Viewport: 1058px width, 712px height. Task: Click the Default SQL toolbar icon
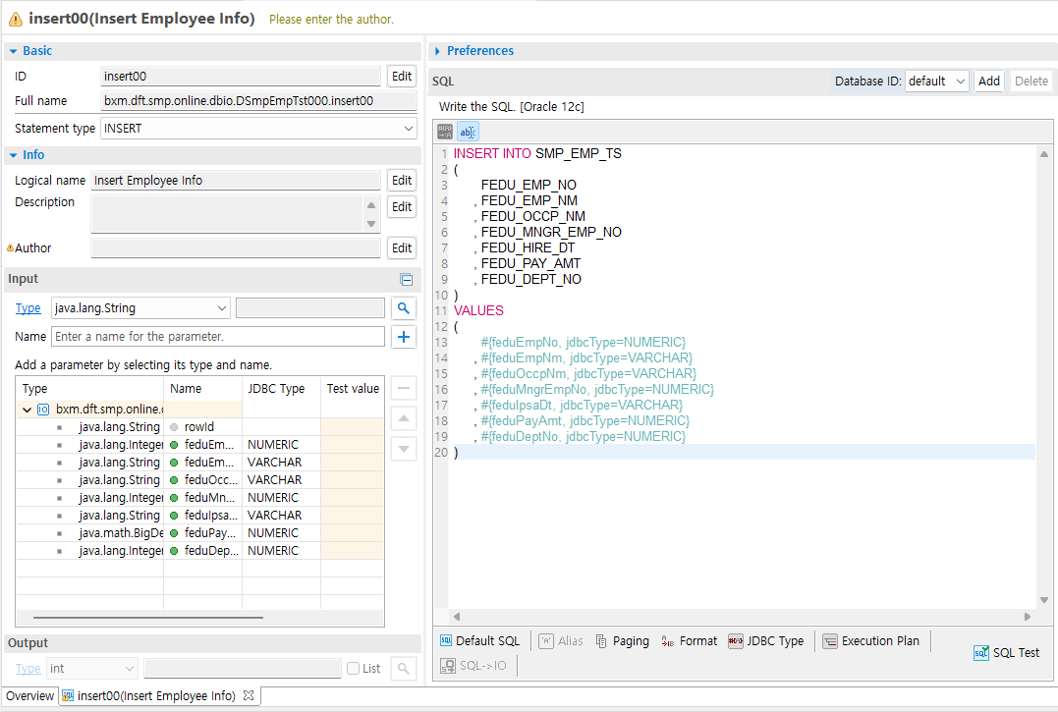pos(446,641)
